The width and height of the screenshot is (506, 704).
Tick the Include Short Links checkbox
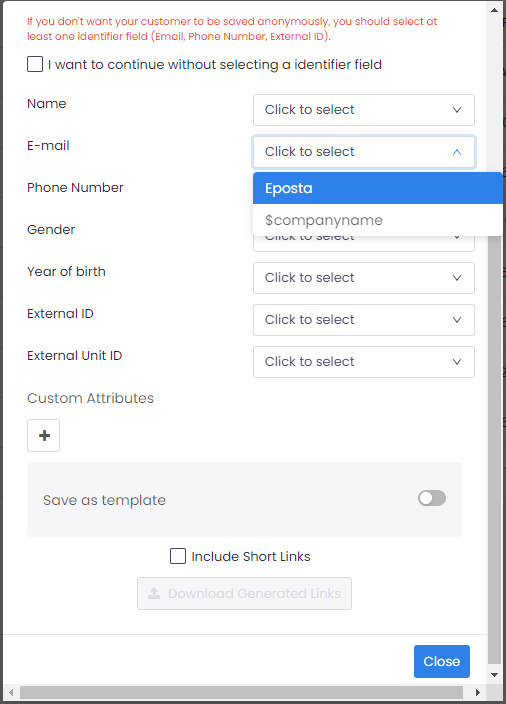click(x=178, y=556)
